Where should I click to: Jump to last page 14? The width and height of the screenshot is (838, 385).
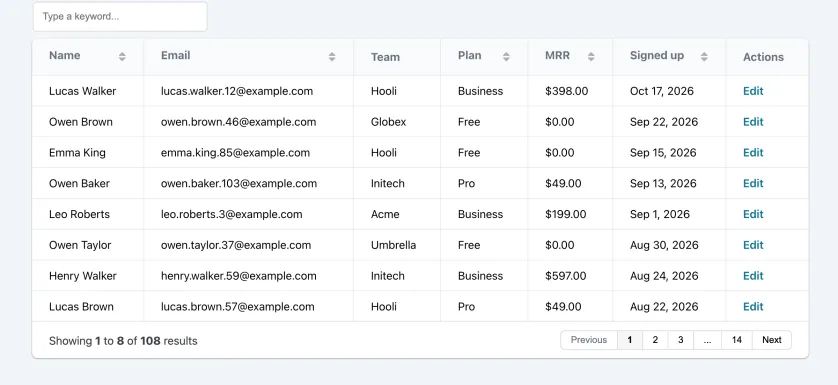coord(737,340)
